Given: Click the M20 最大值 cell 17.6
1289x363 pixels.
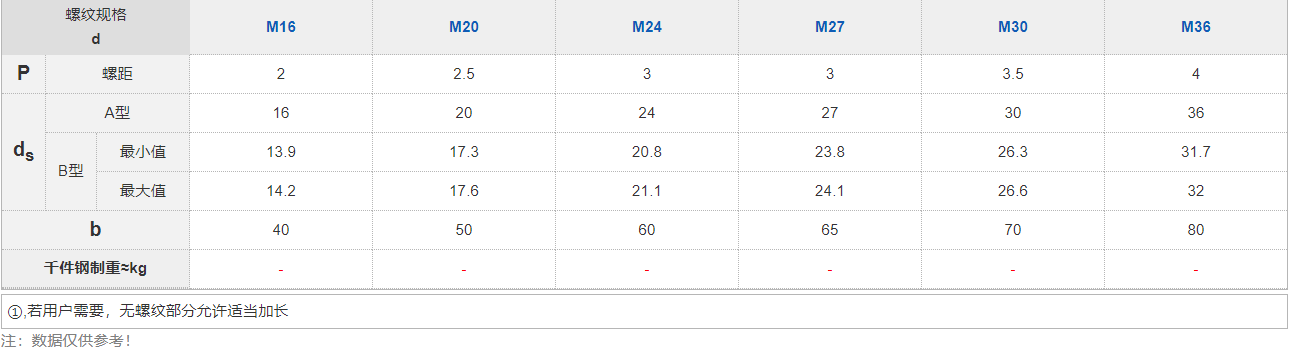Looking at the screenshot, I should click(463, 191).
